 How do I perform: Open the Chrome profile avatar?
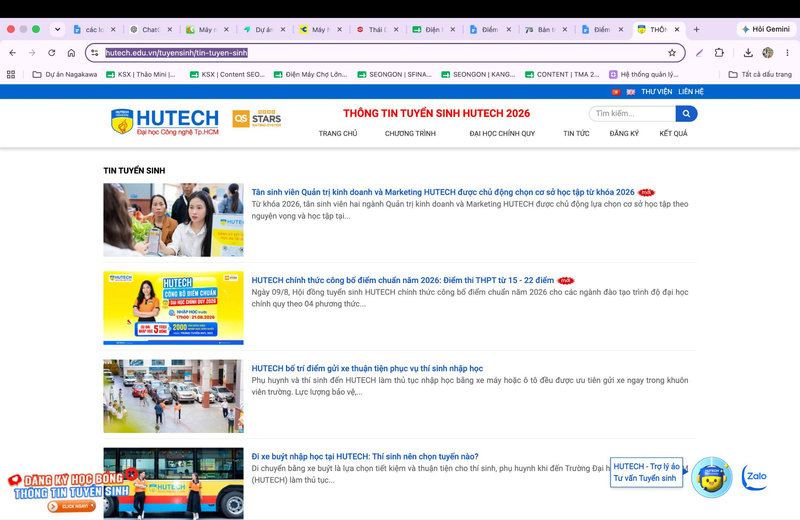coord(767,53)
